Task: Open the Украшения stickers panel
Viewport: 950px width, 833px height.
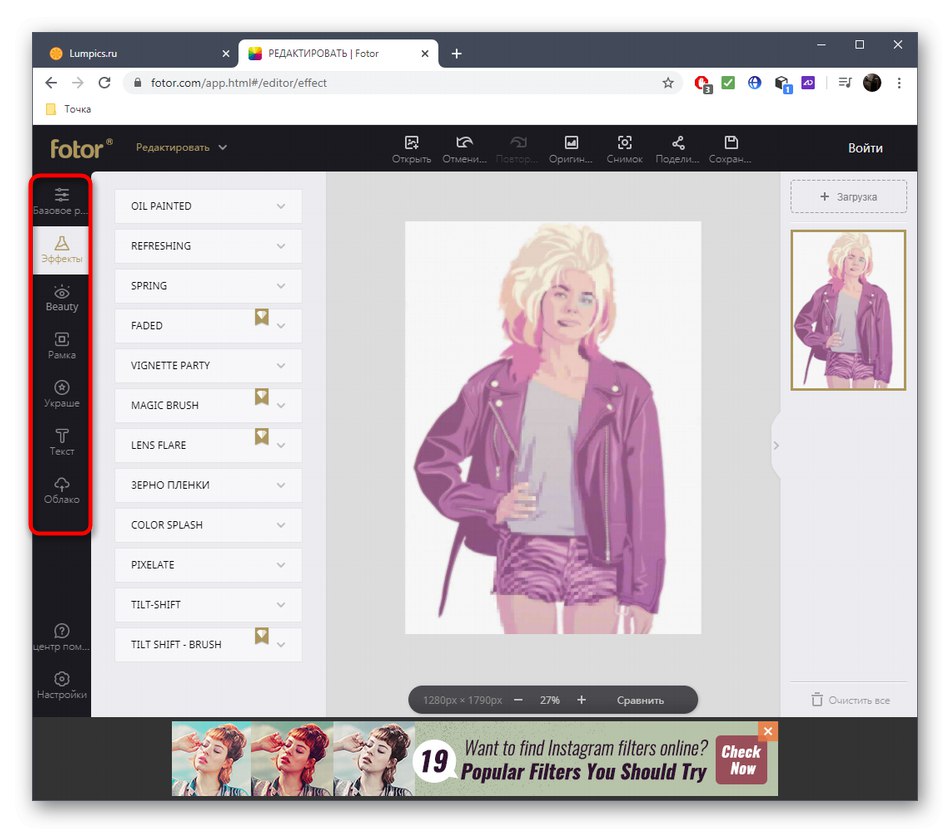Action: click(x=61, y=393)
